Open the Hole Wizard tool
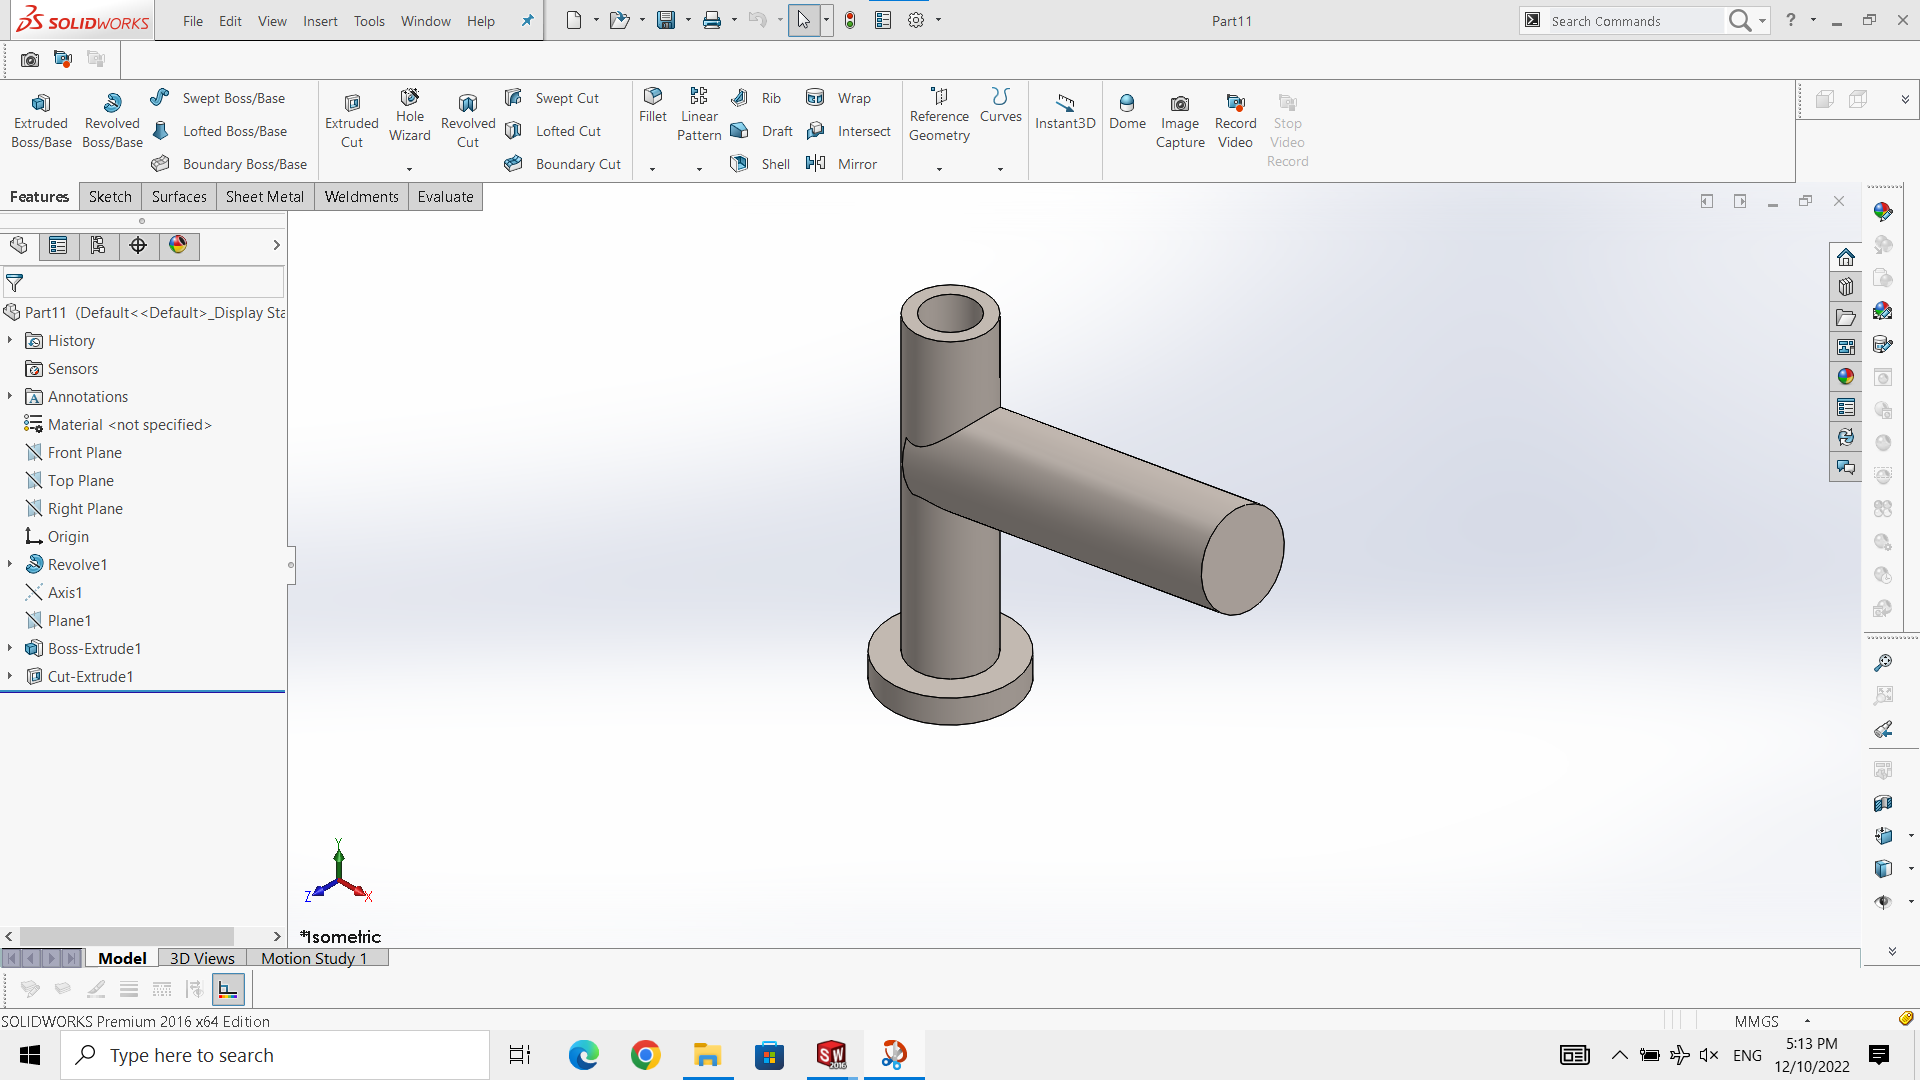The image size is (1920, 1080). (x=410, y=116)
